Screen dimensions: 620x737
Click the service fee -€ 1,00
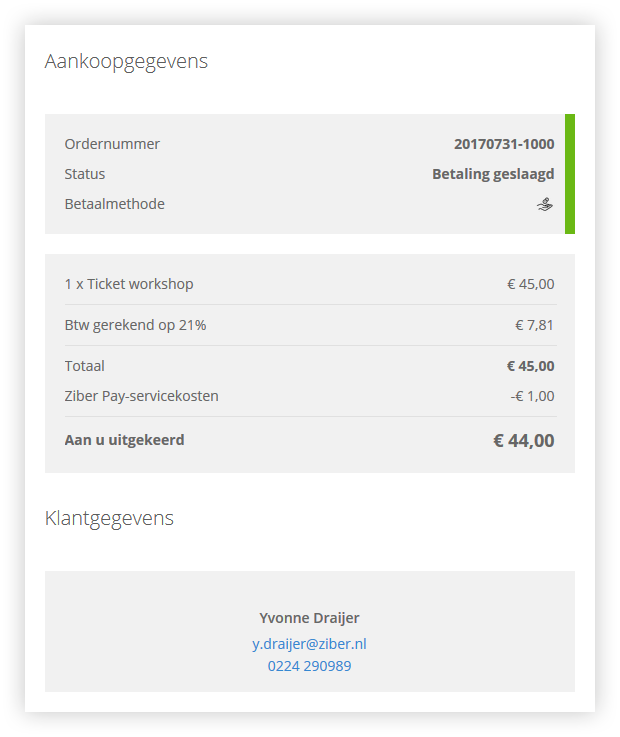(x=533, y=396)
